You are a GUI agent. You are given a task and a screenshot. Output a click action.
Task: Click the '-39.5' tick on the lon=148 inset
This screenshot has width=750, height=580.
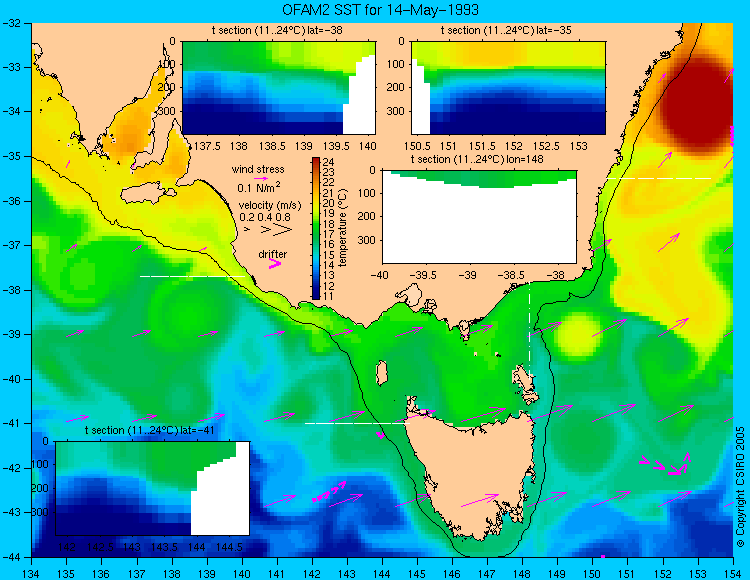[424, 275]
